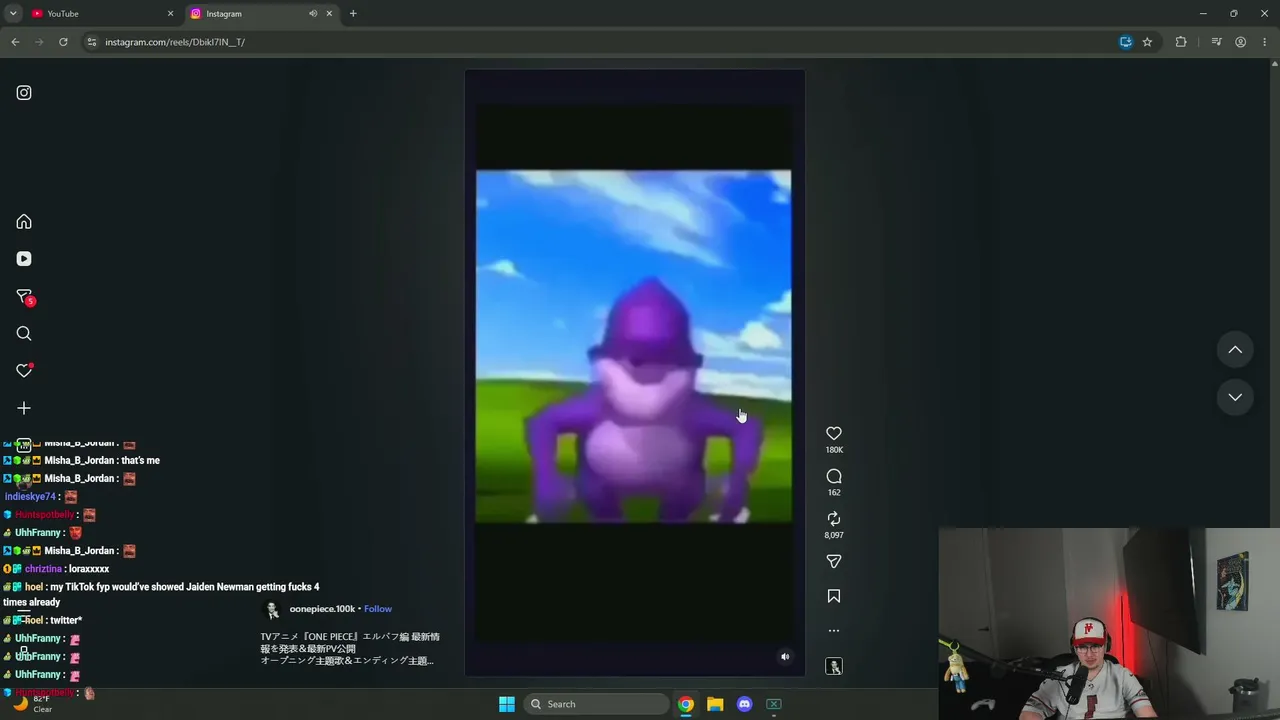Image resolution: width=1280 pixels, height=720 pixels.
Task: Open a new browser tab
Action: tap(353, 14)
